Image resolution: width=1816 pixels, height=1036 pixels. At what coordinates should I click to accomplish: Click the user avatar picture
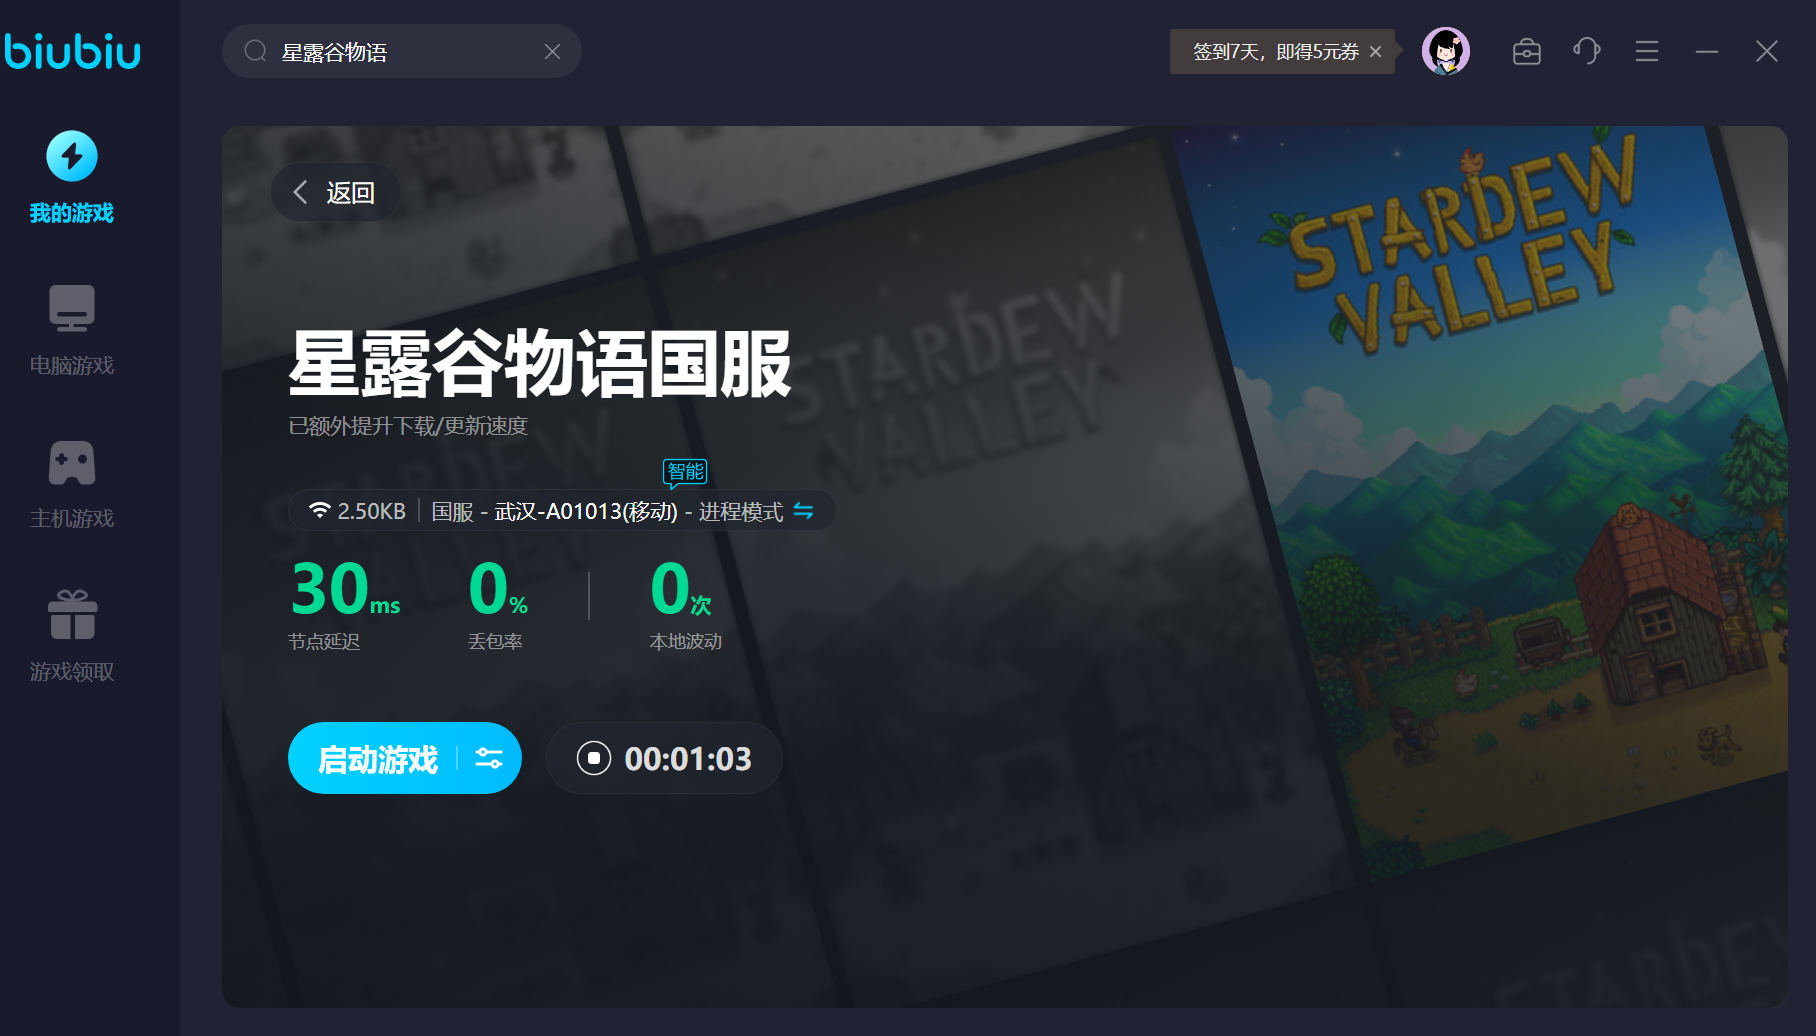coord(1445,51)
